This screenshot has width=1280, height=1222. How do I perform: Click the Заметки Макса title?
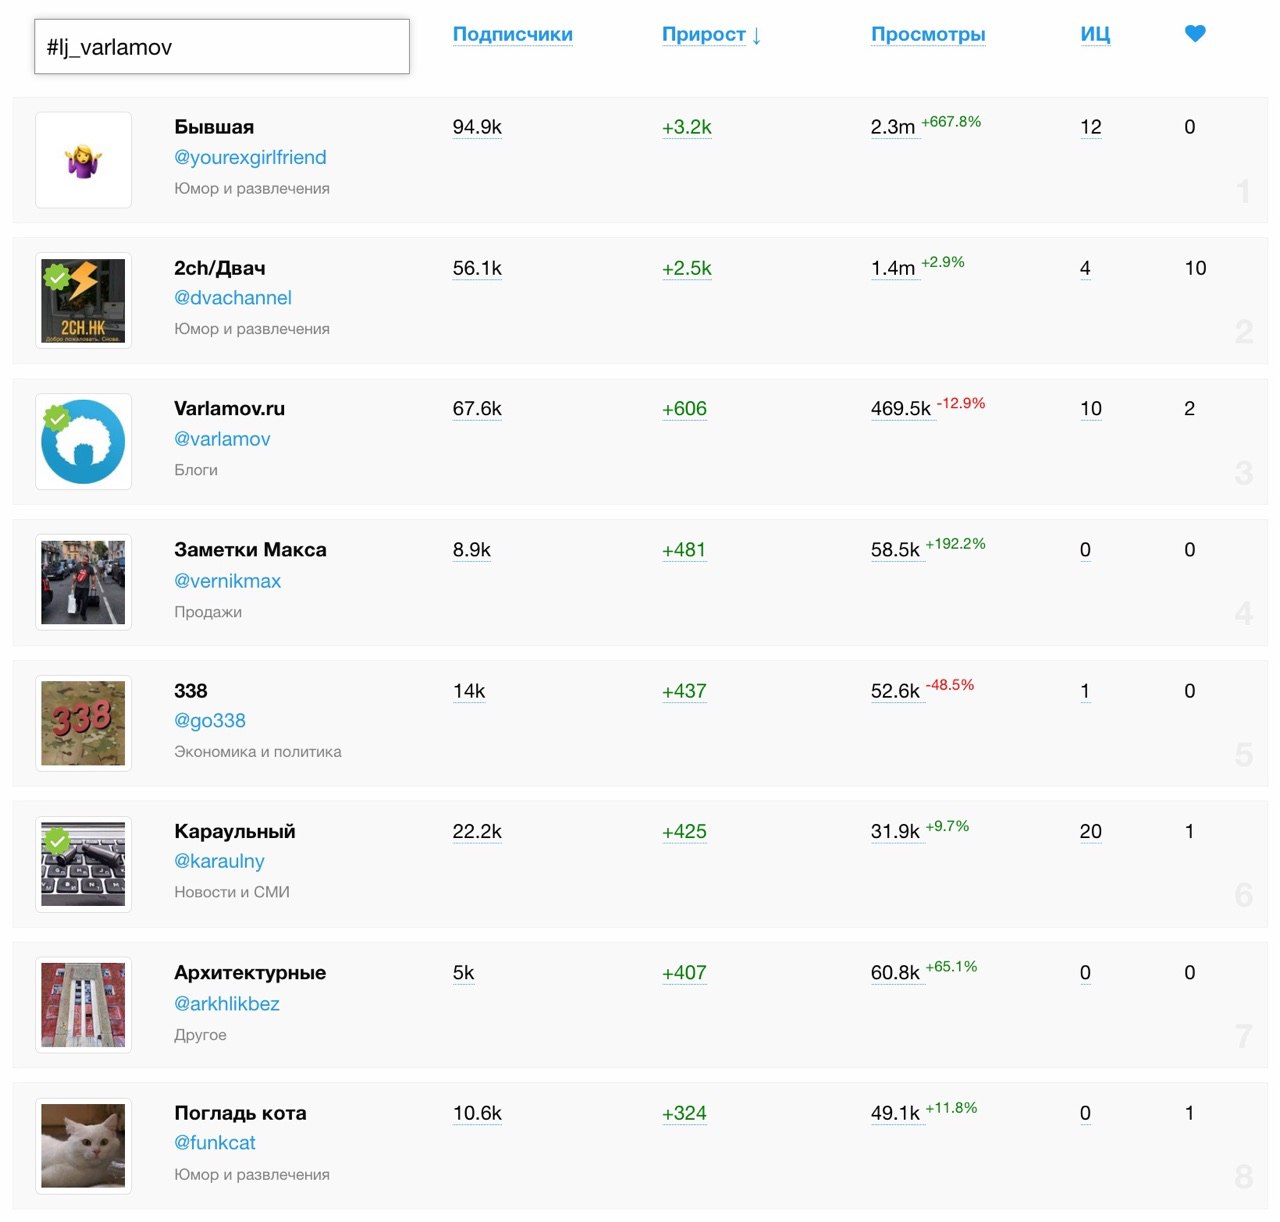pos(250,549)
